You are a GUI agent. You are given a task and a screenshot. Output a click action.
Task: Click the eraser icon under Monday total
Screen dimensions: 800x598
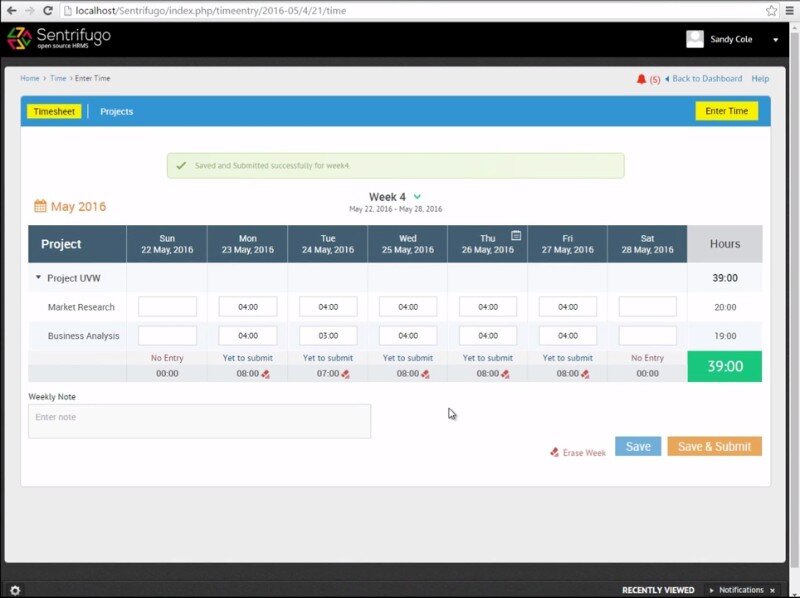[x=266, y=374]
